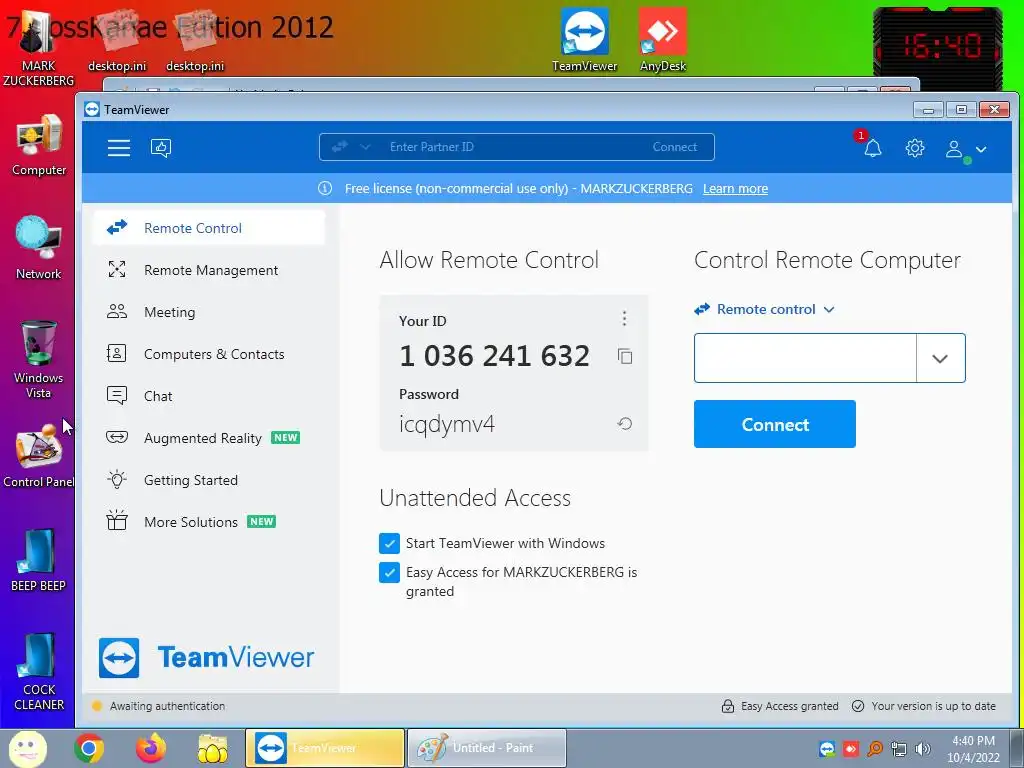Expand the Remote control mode dropdown

(x=765, y=310)
